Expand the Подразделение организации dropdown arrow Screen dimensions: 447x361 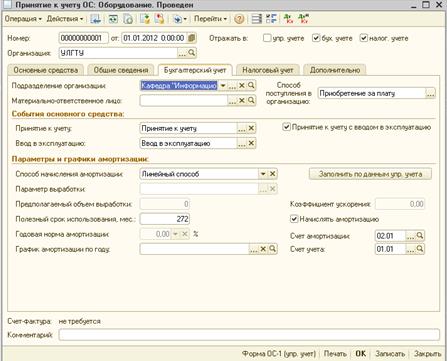coord(223,86)
